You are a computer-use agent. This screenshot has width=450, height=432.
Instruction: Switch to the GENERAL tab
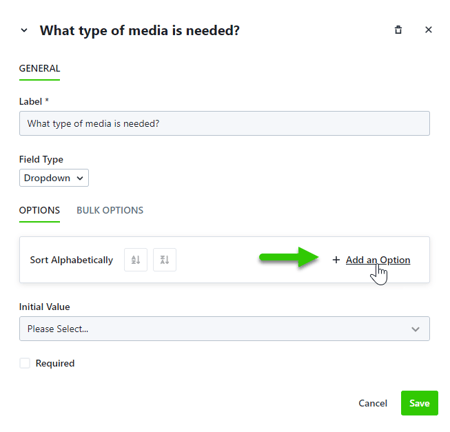point(39,69)
